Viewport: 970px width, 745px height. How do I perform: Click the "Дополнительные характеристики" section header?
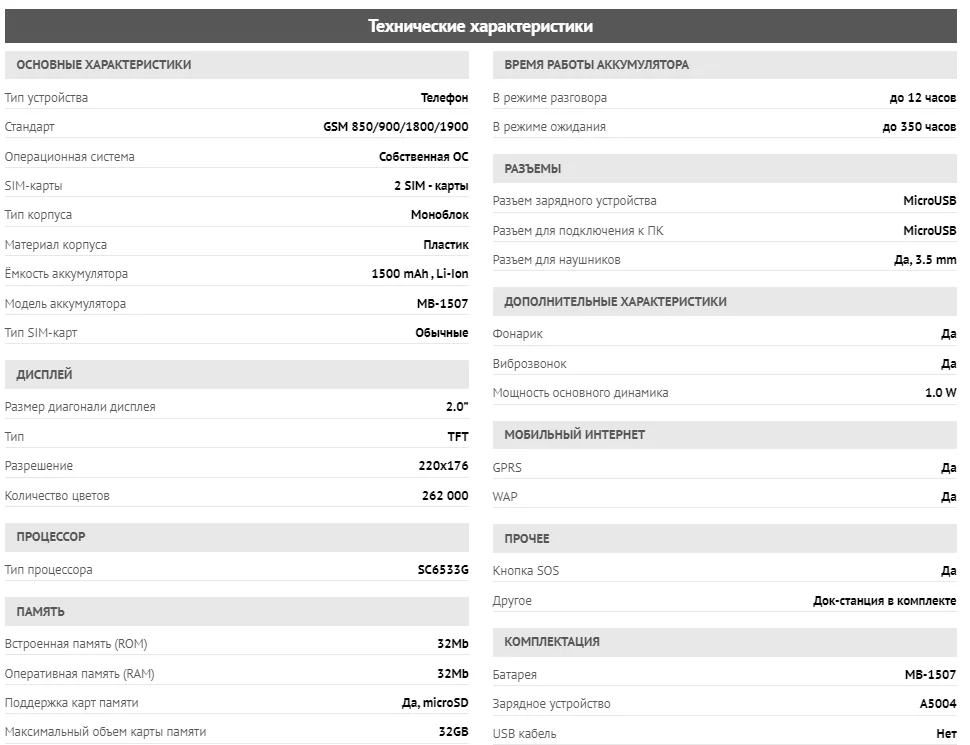coord(615,302)
